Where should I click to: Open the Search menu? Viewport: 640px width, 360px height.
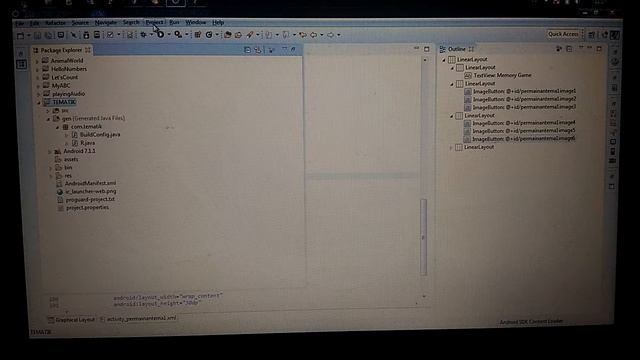tap(131, 22)
